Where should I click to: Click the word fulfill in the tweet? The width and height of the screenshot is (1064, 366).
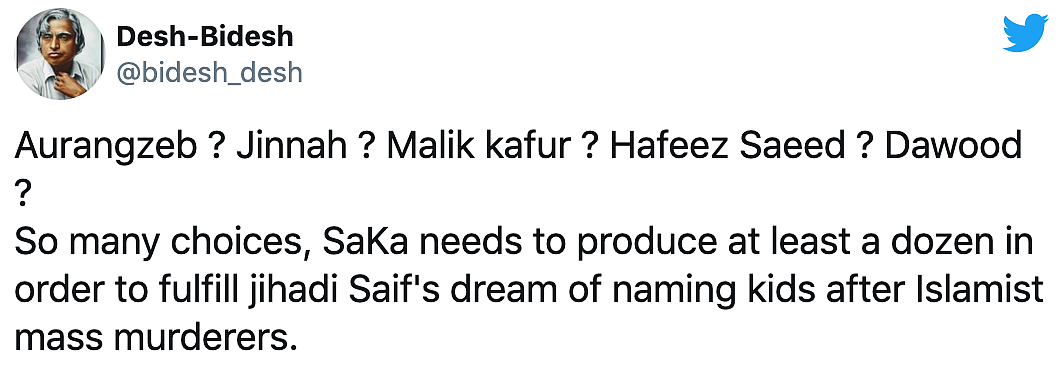tap(167, 292)
